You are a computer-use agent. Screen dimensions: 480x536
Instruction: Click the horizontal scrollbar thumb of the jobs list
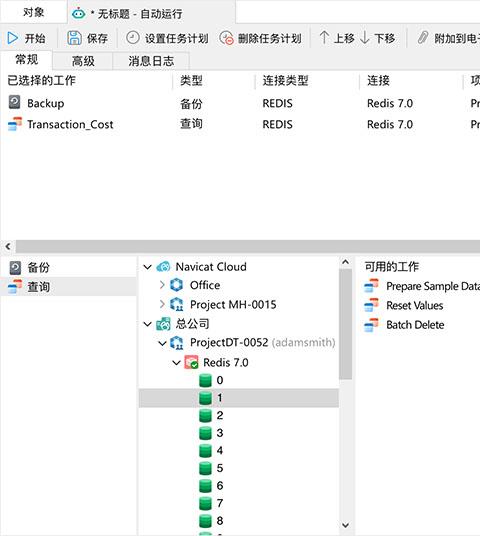(248, 246)
